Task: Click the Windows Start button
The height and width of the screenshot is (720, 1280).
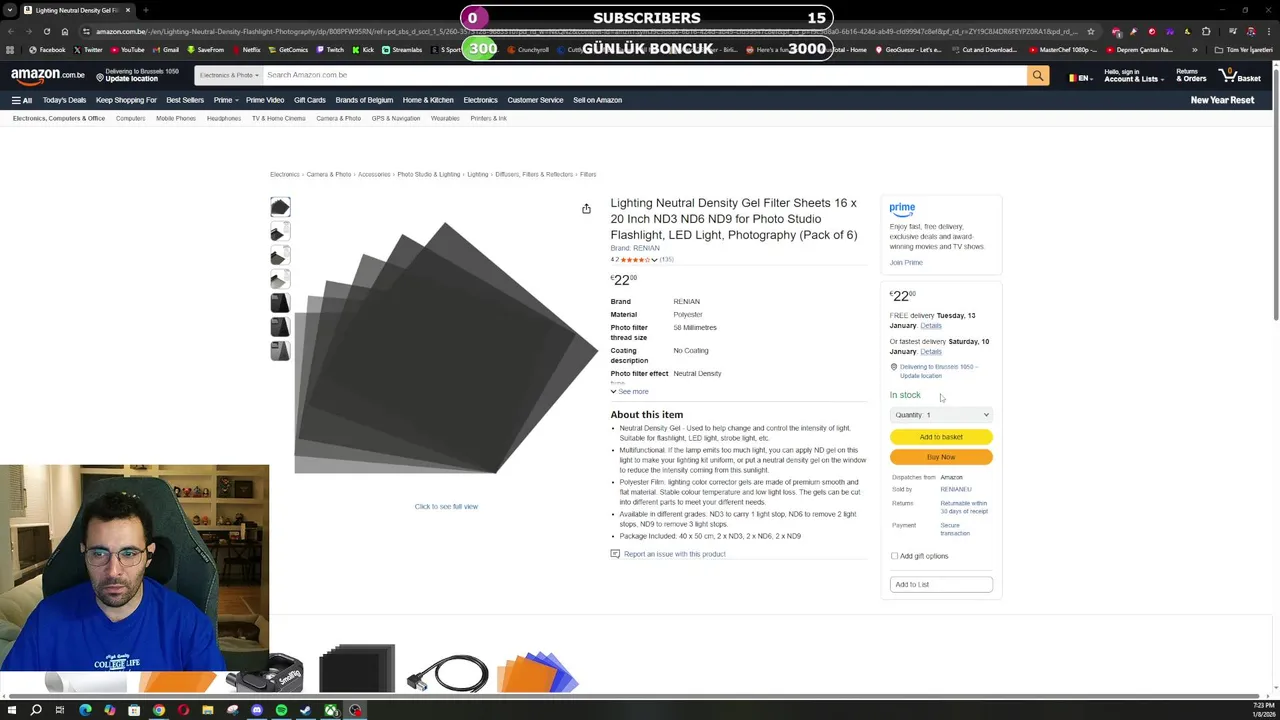Action: click(x=12, y=710)
